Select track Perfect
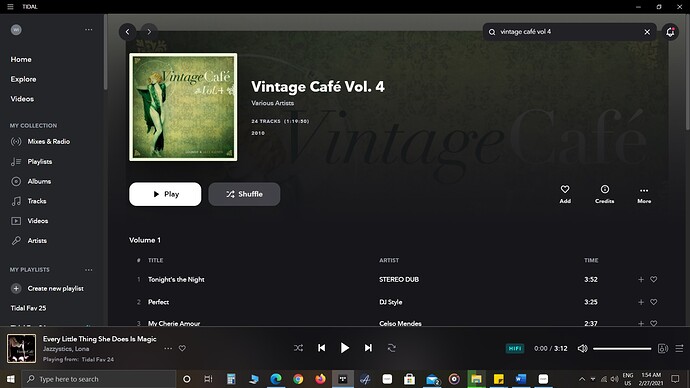This screenshot has width=690, height=388. click(158, 302)
